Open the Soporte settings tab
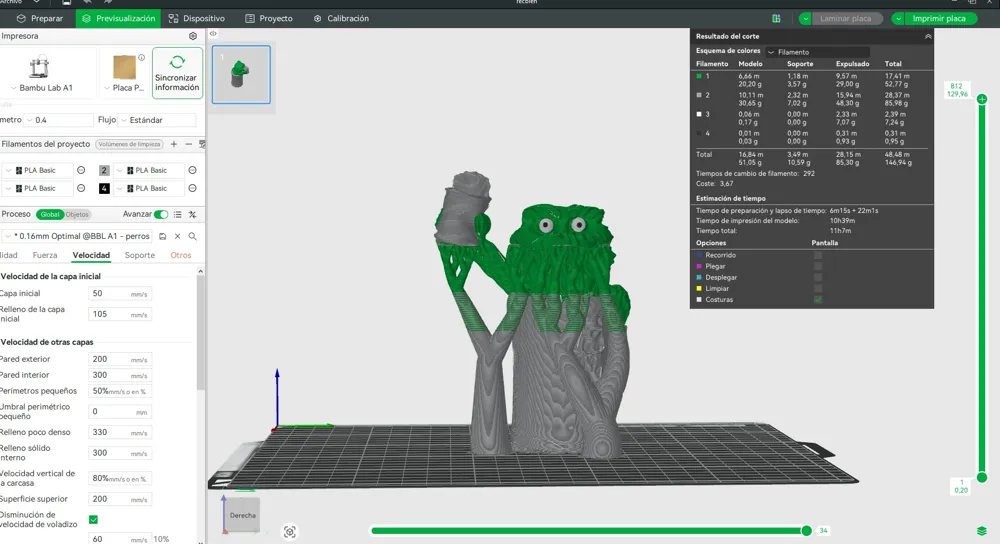 [x=140, y=255]
